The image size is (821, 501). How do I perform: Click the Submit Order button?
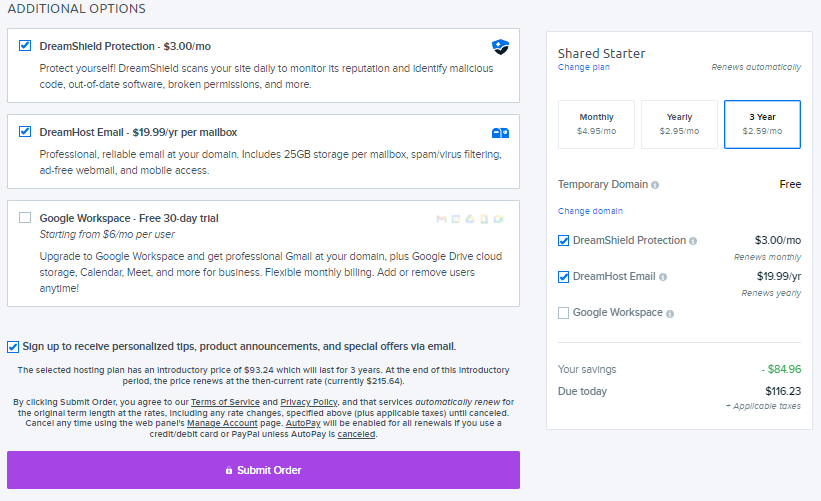click(x=263, y=470)
